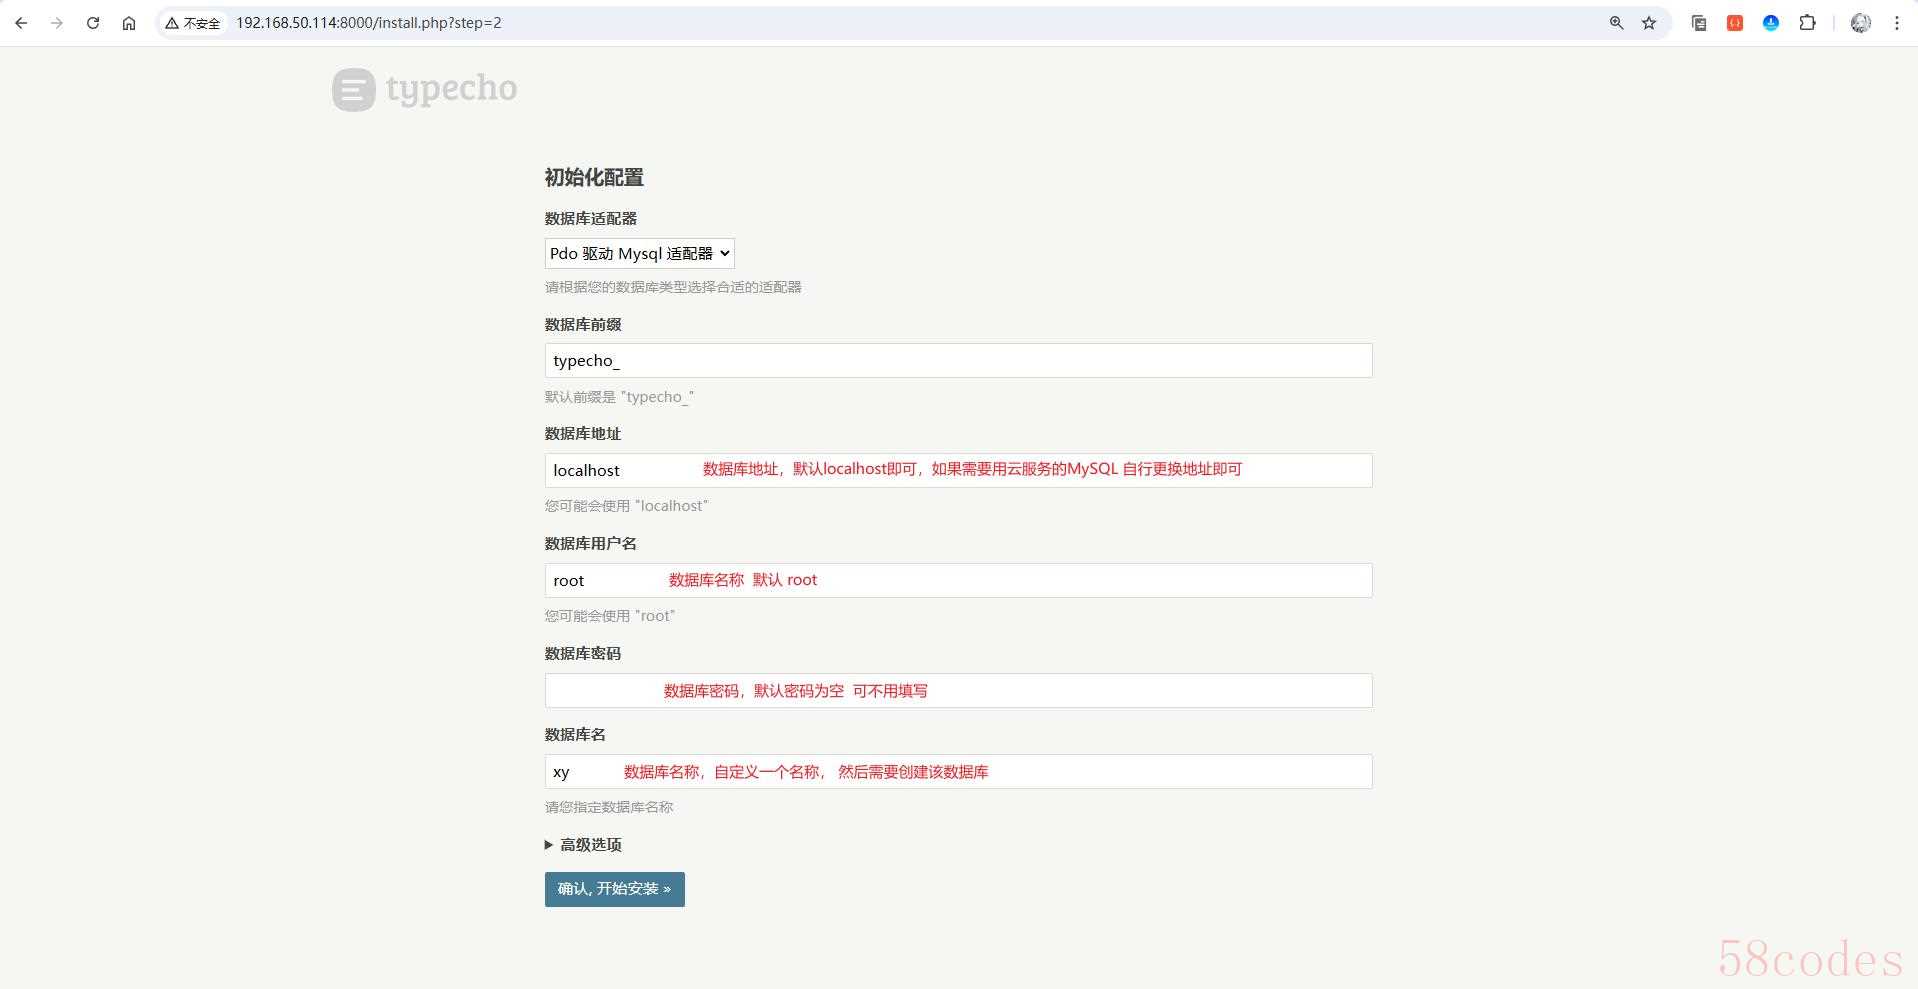The image size is (1918, 989).
Task: Click the gray copy-document extension icon
Action: tap(1699, 23)
